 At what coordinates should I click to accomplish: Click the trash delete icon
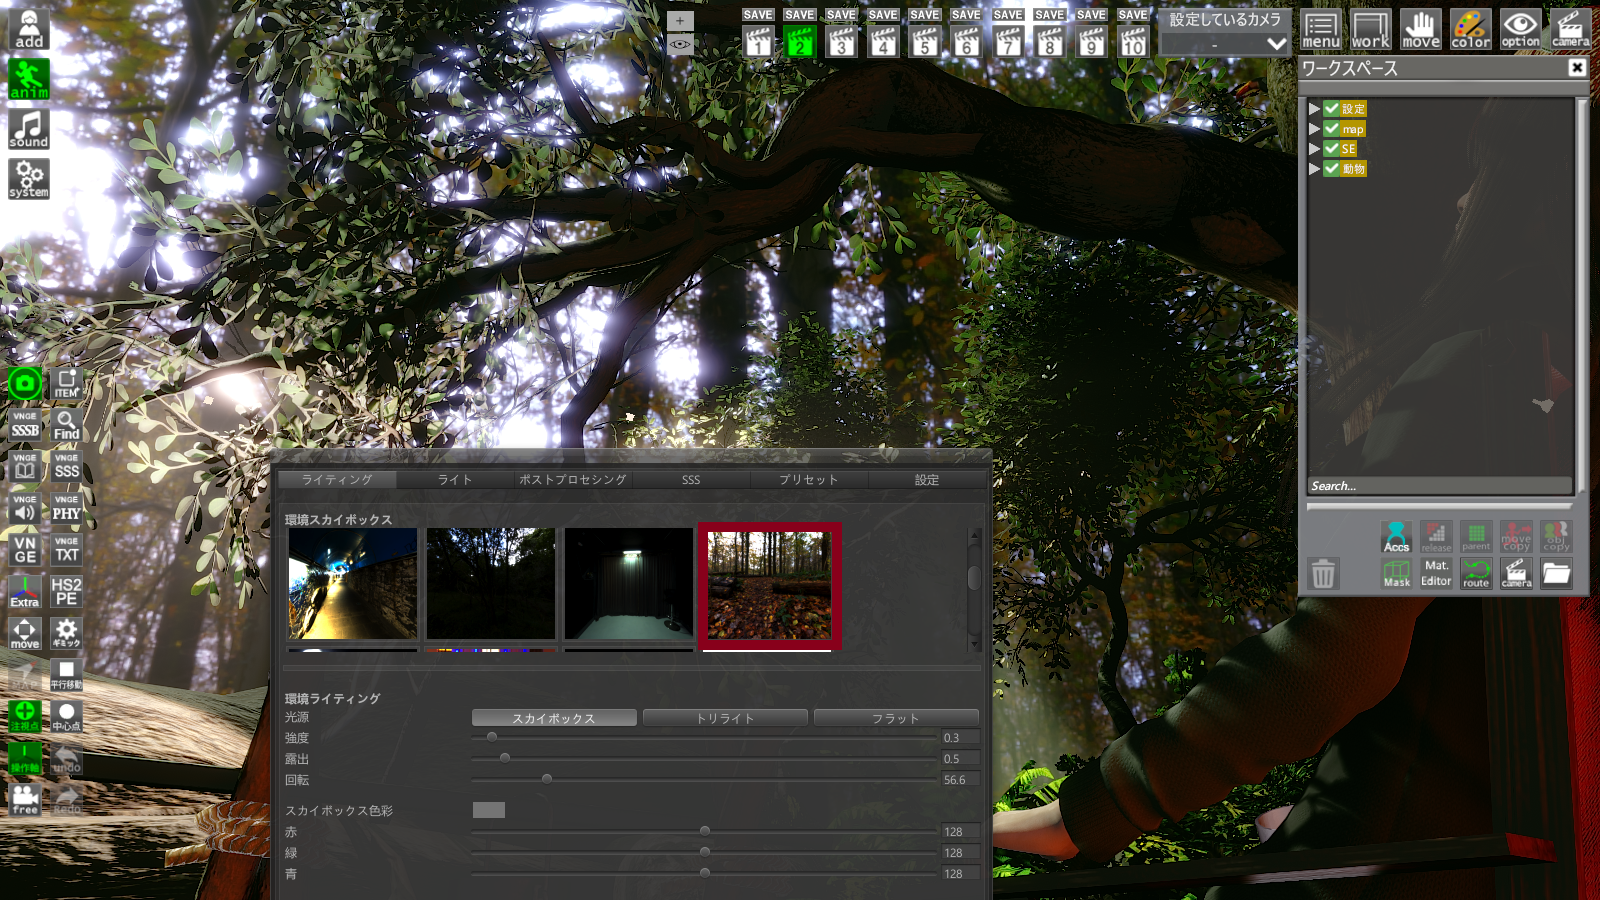[1323, 573]
